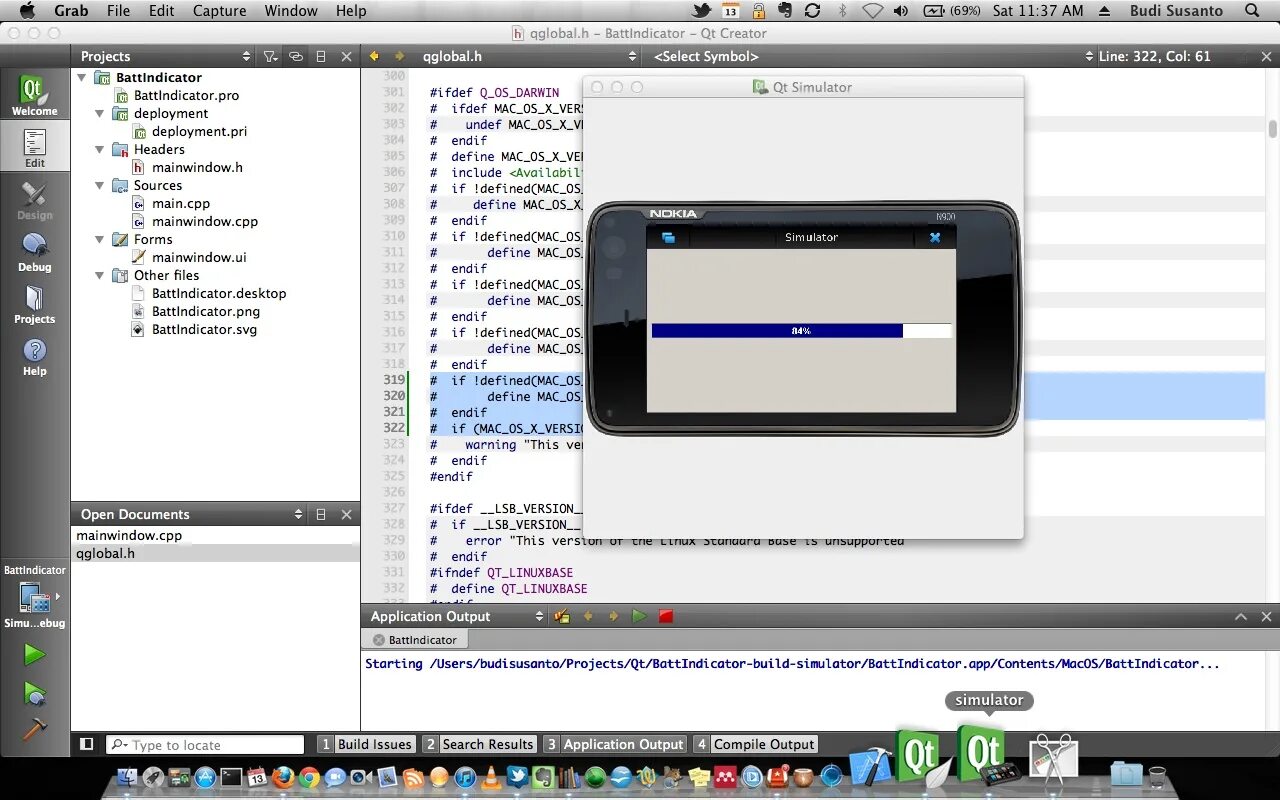Screen dimensions: 1280x800
Task: Build project with the hammer icon
Action: [x=34, y=729]
